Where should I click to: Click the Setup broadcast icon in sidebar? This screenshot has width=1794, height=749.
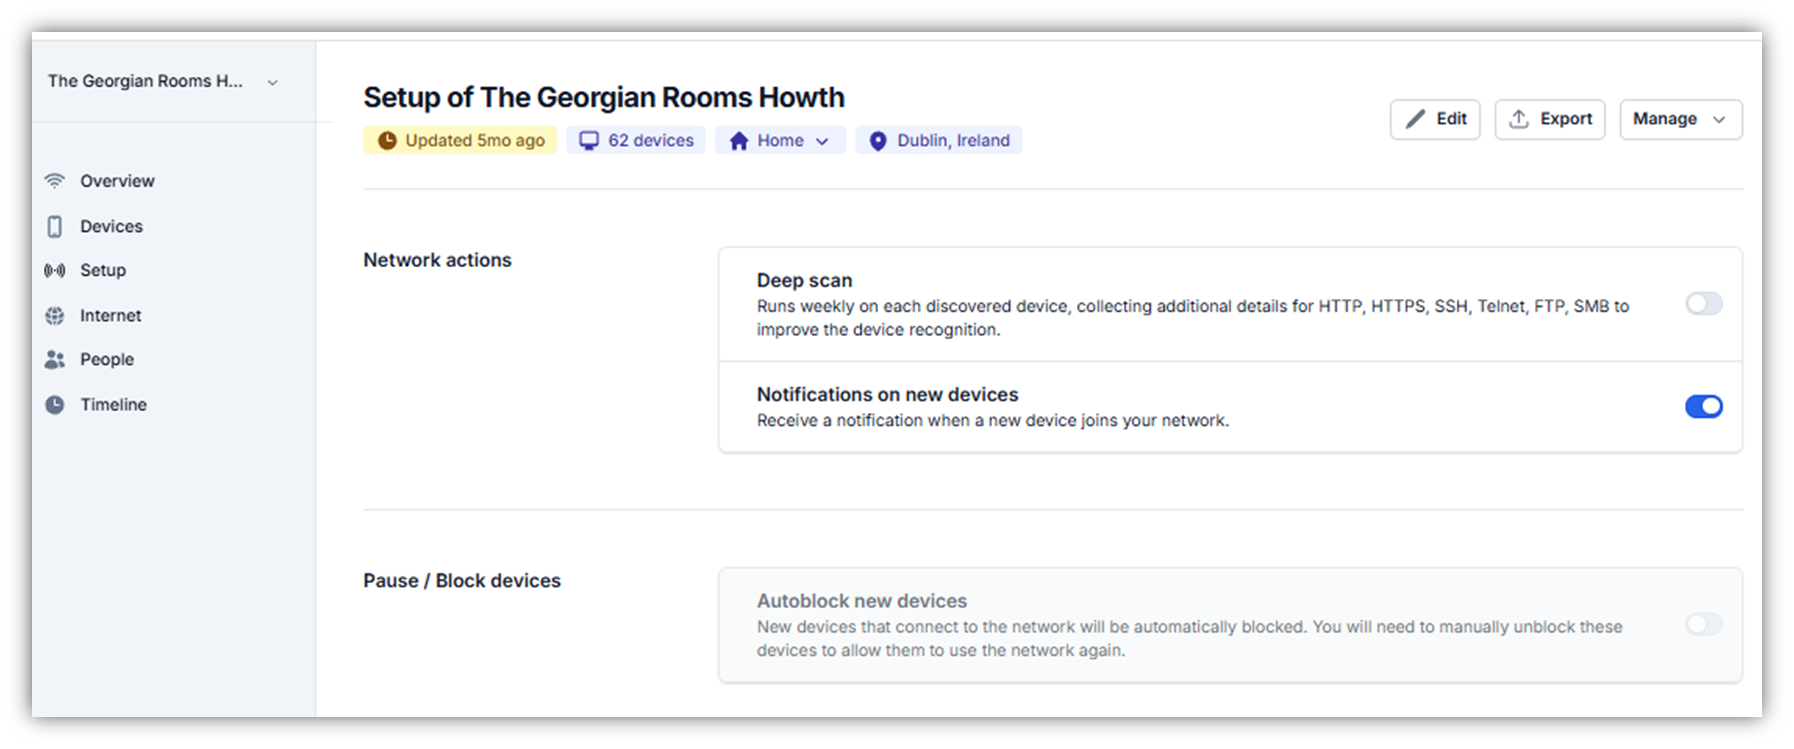coord(55,270)
